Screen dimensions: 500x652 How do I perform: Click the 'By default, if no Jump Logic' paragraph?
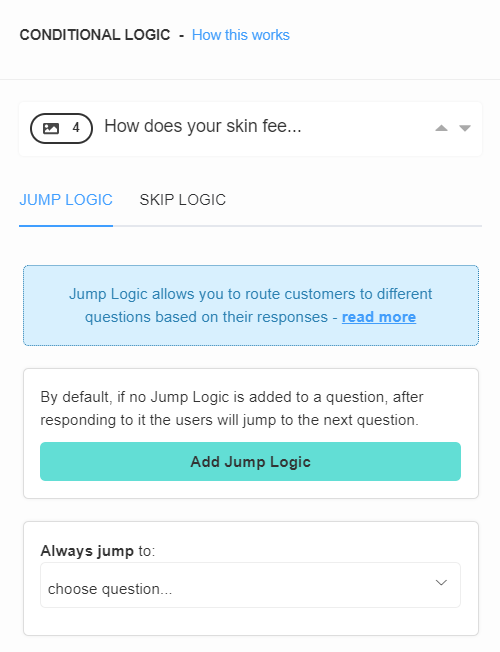232,408
